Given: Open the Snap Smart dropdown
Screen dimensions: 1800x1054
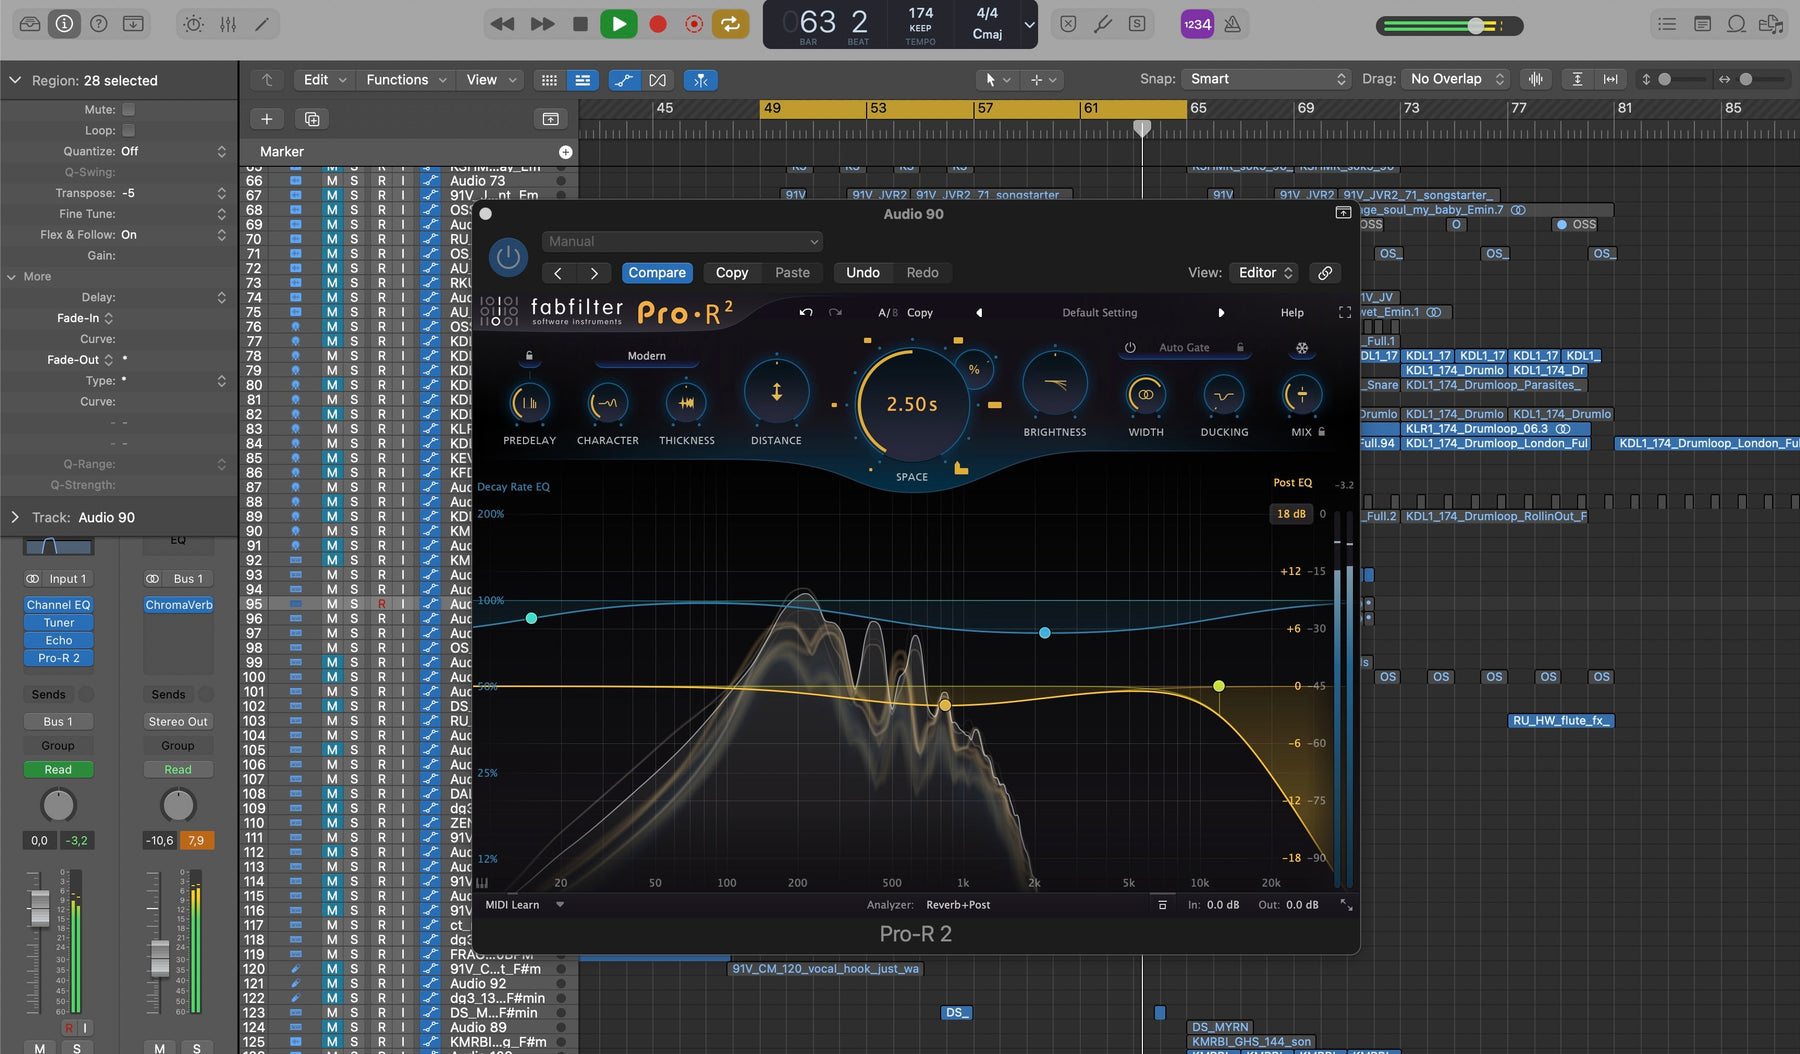Looking at the screenshot, I should (1266, 79).
